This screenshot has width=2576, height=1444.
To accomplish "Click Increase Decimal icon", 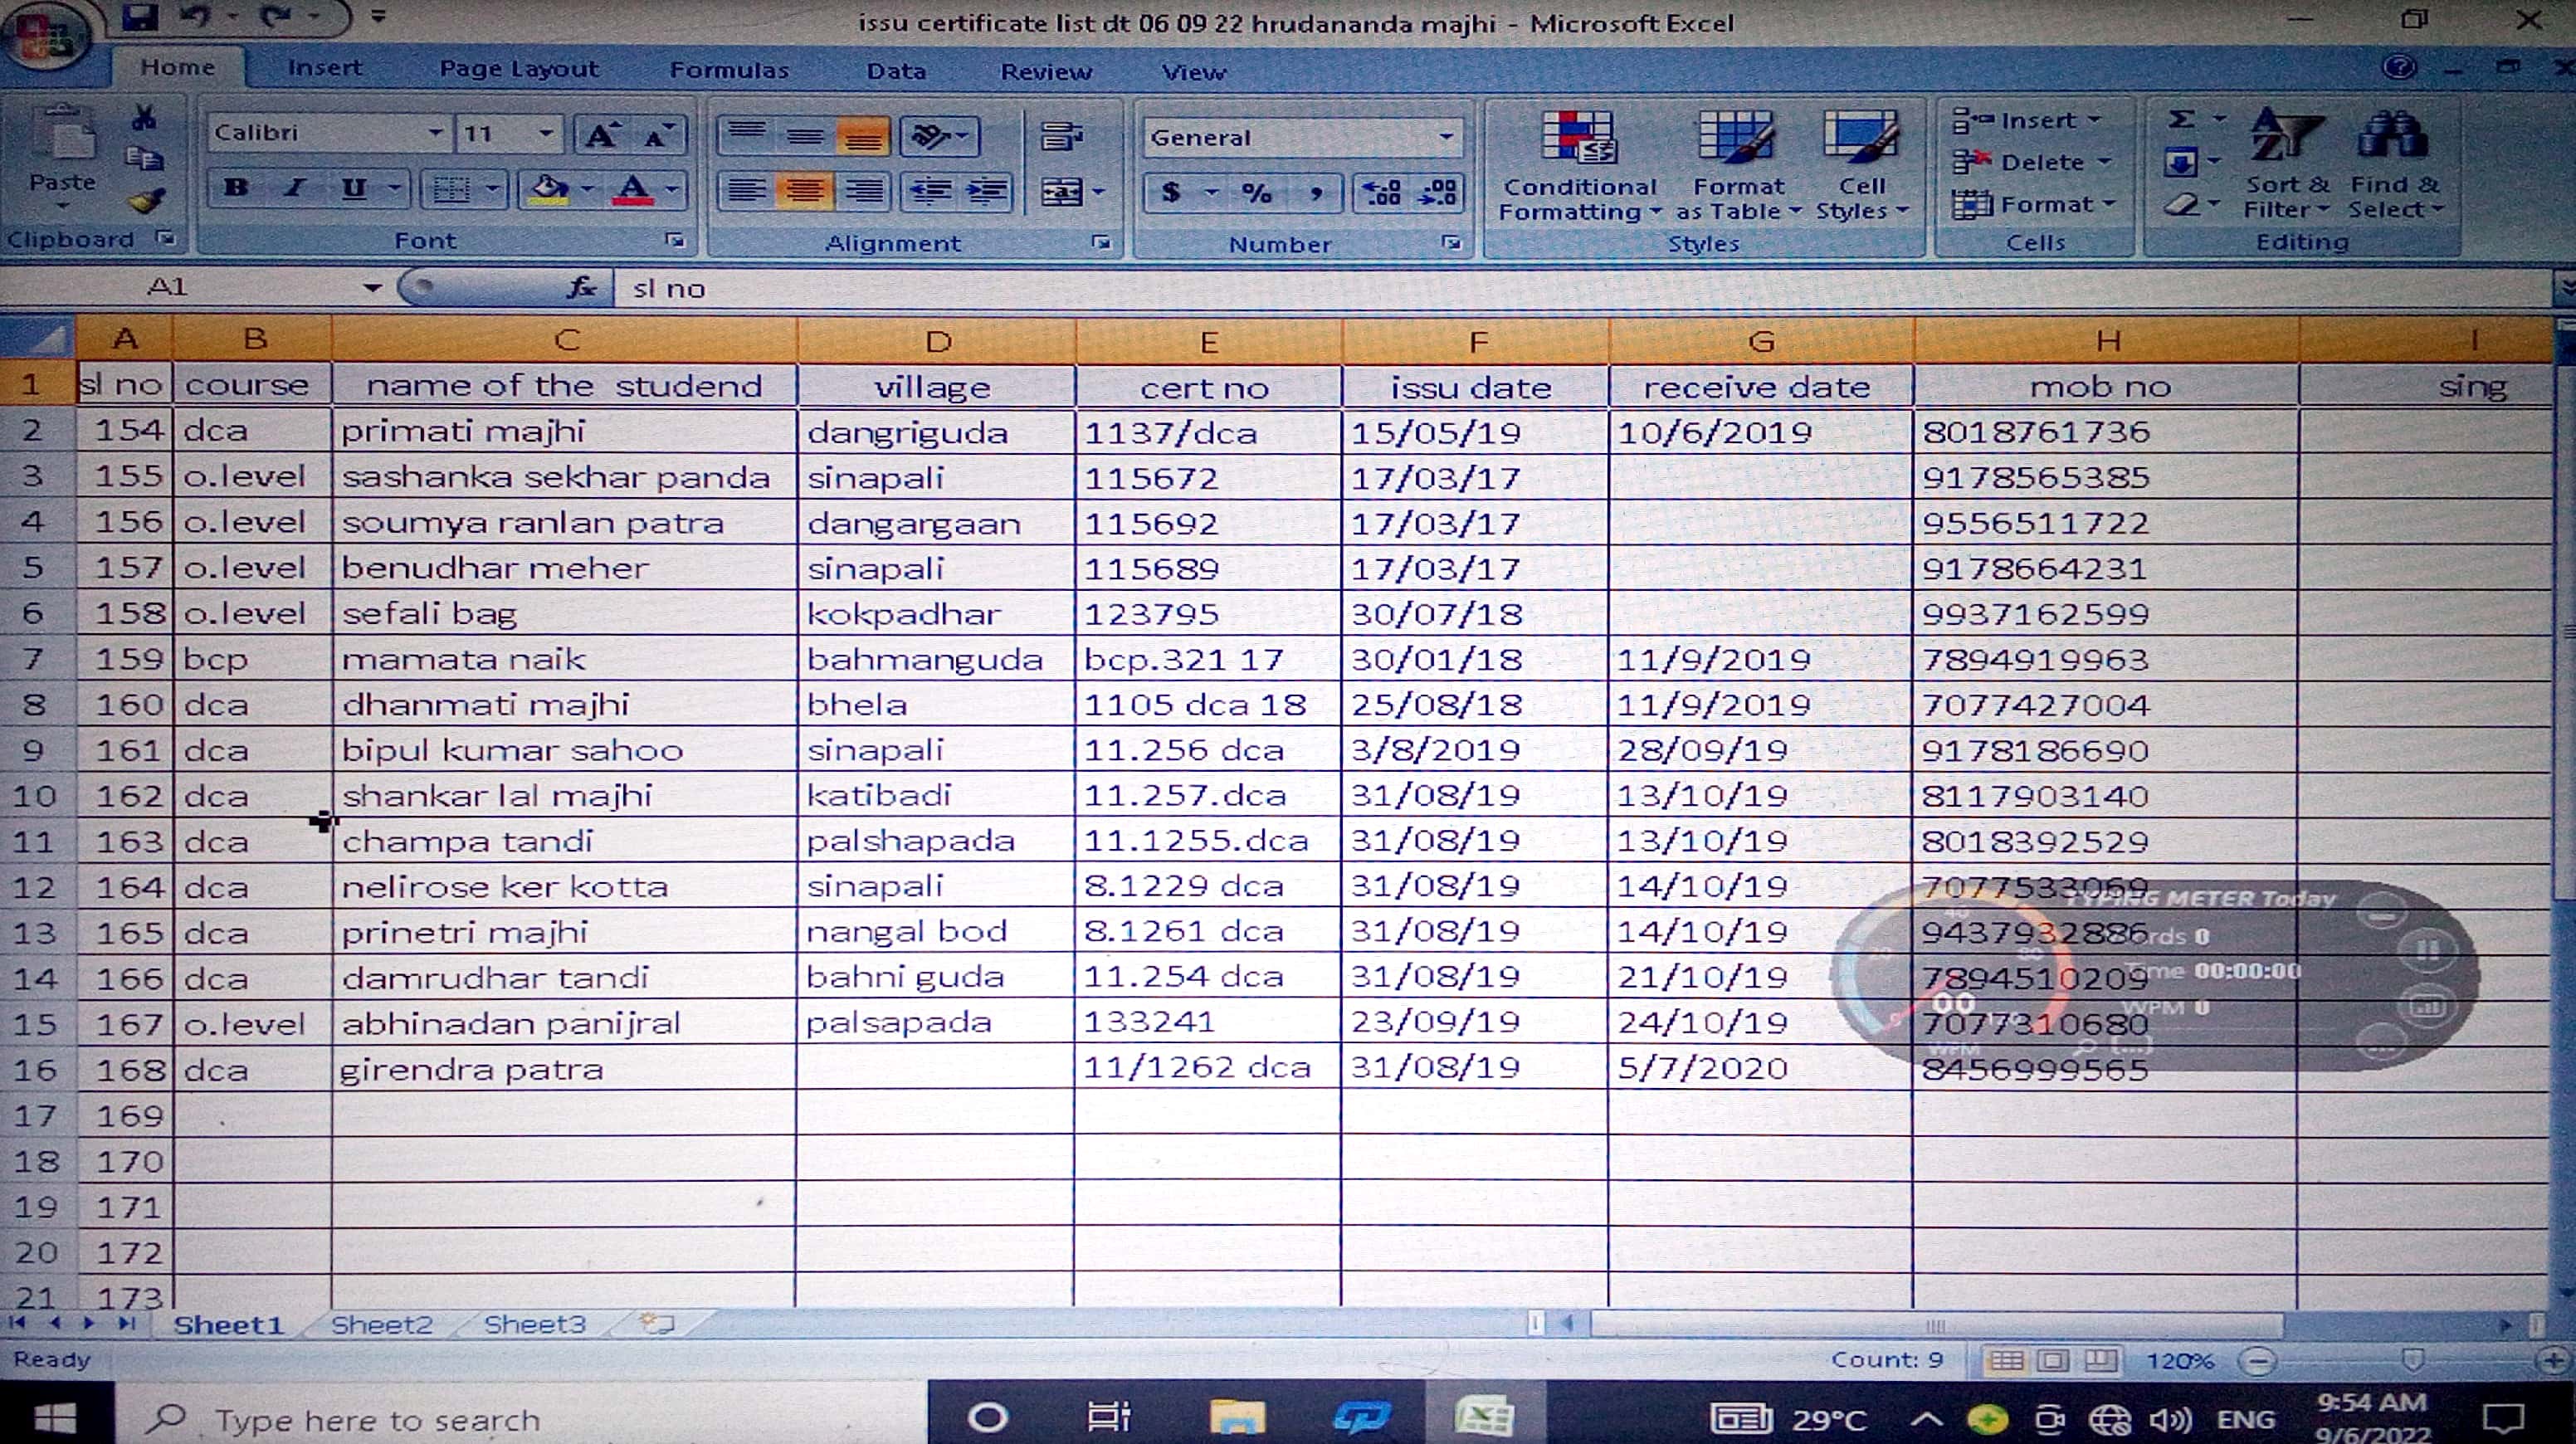I will (1382, 191).
